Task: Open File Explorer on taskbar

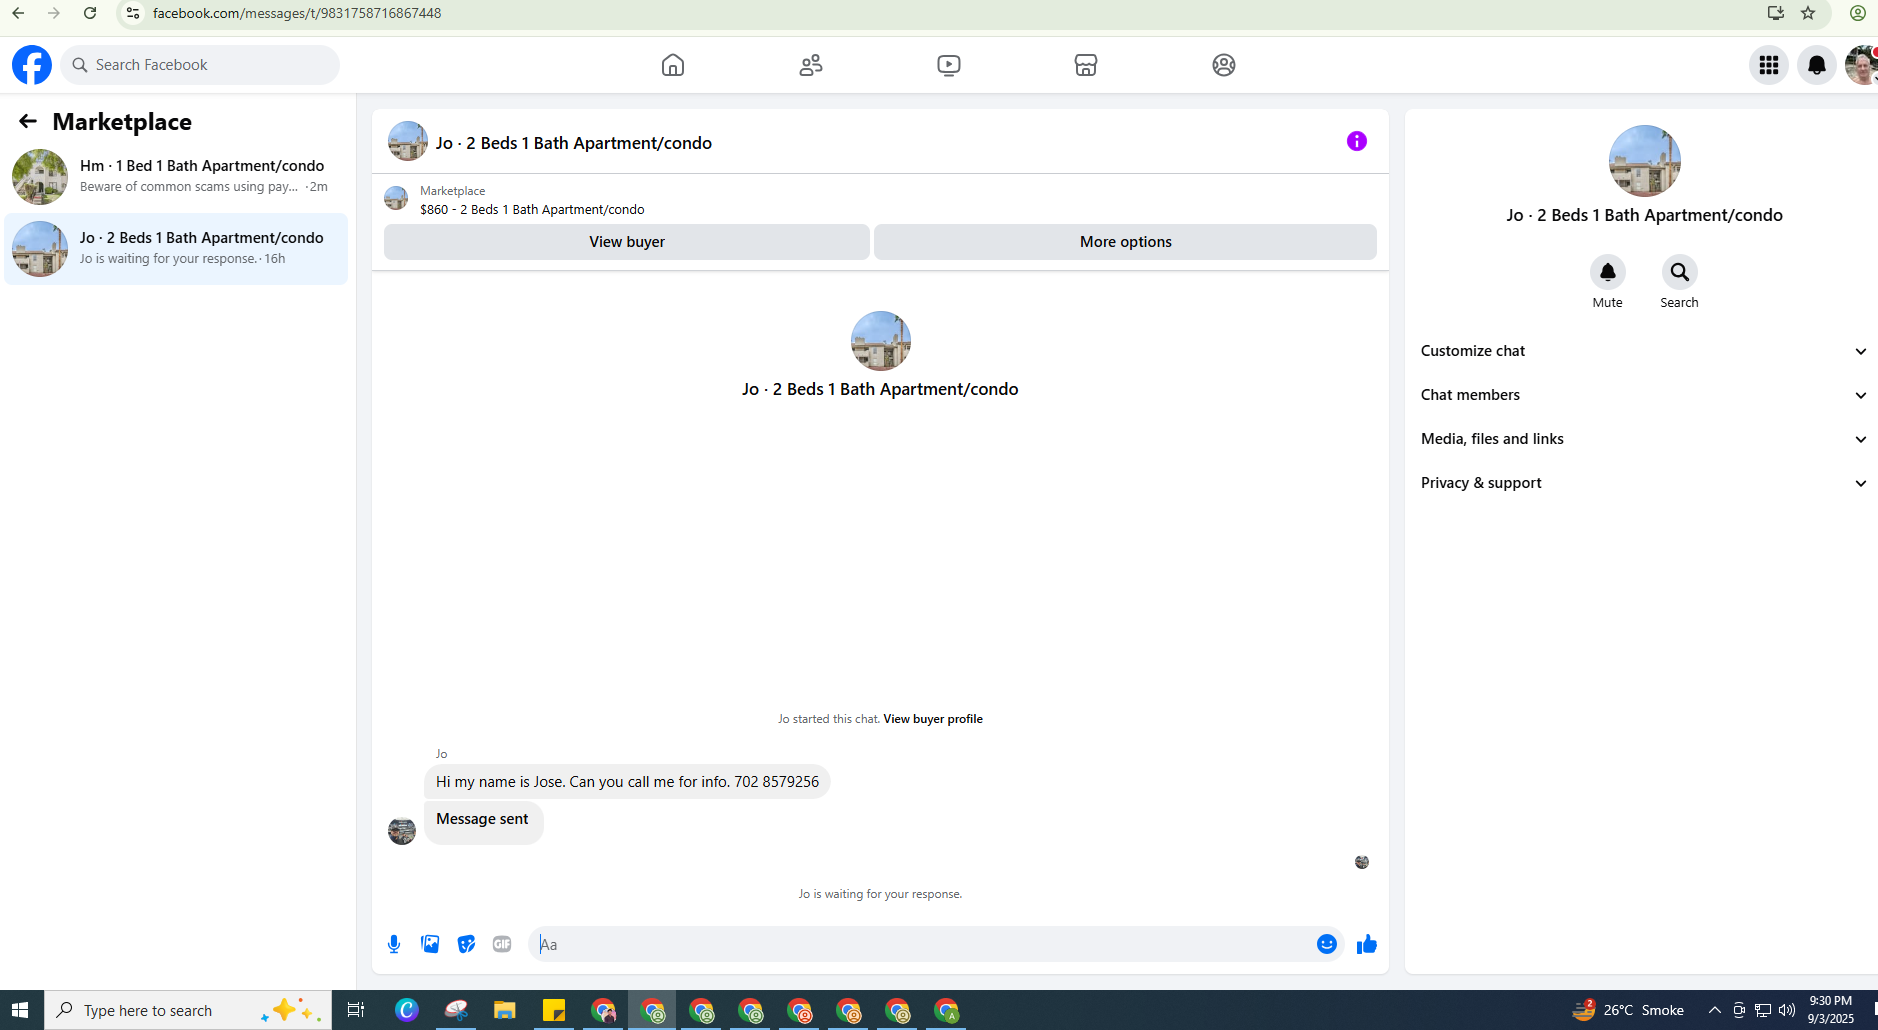Action: coord(504,1010)
